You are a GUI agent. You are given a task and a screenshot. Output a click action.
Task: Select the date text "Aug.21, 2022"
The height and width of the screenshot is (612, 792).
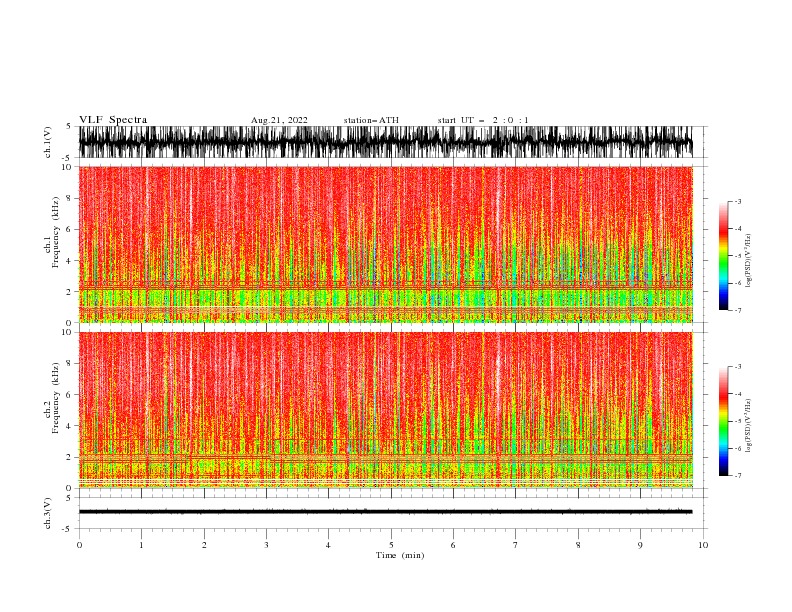pos(279,120)
